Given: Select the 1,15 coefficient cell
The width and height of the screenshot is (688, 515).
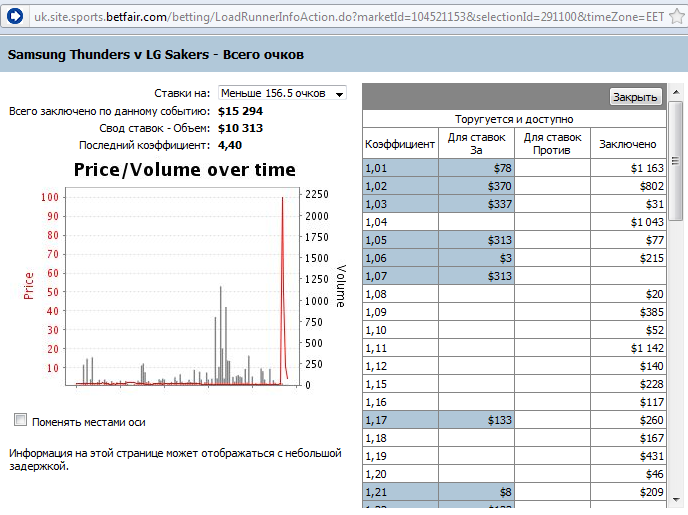Looking at the screenshot, I should click(x=401, y=384).
